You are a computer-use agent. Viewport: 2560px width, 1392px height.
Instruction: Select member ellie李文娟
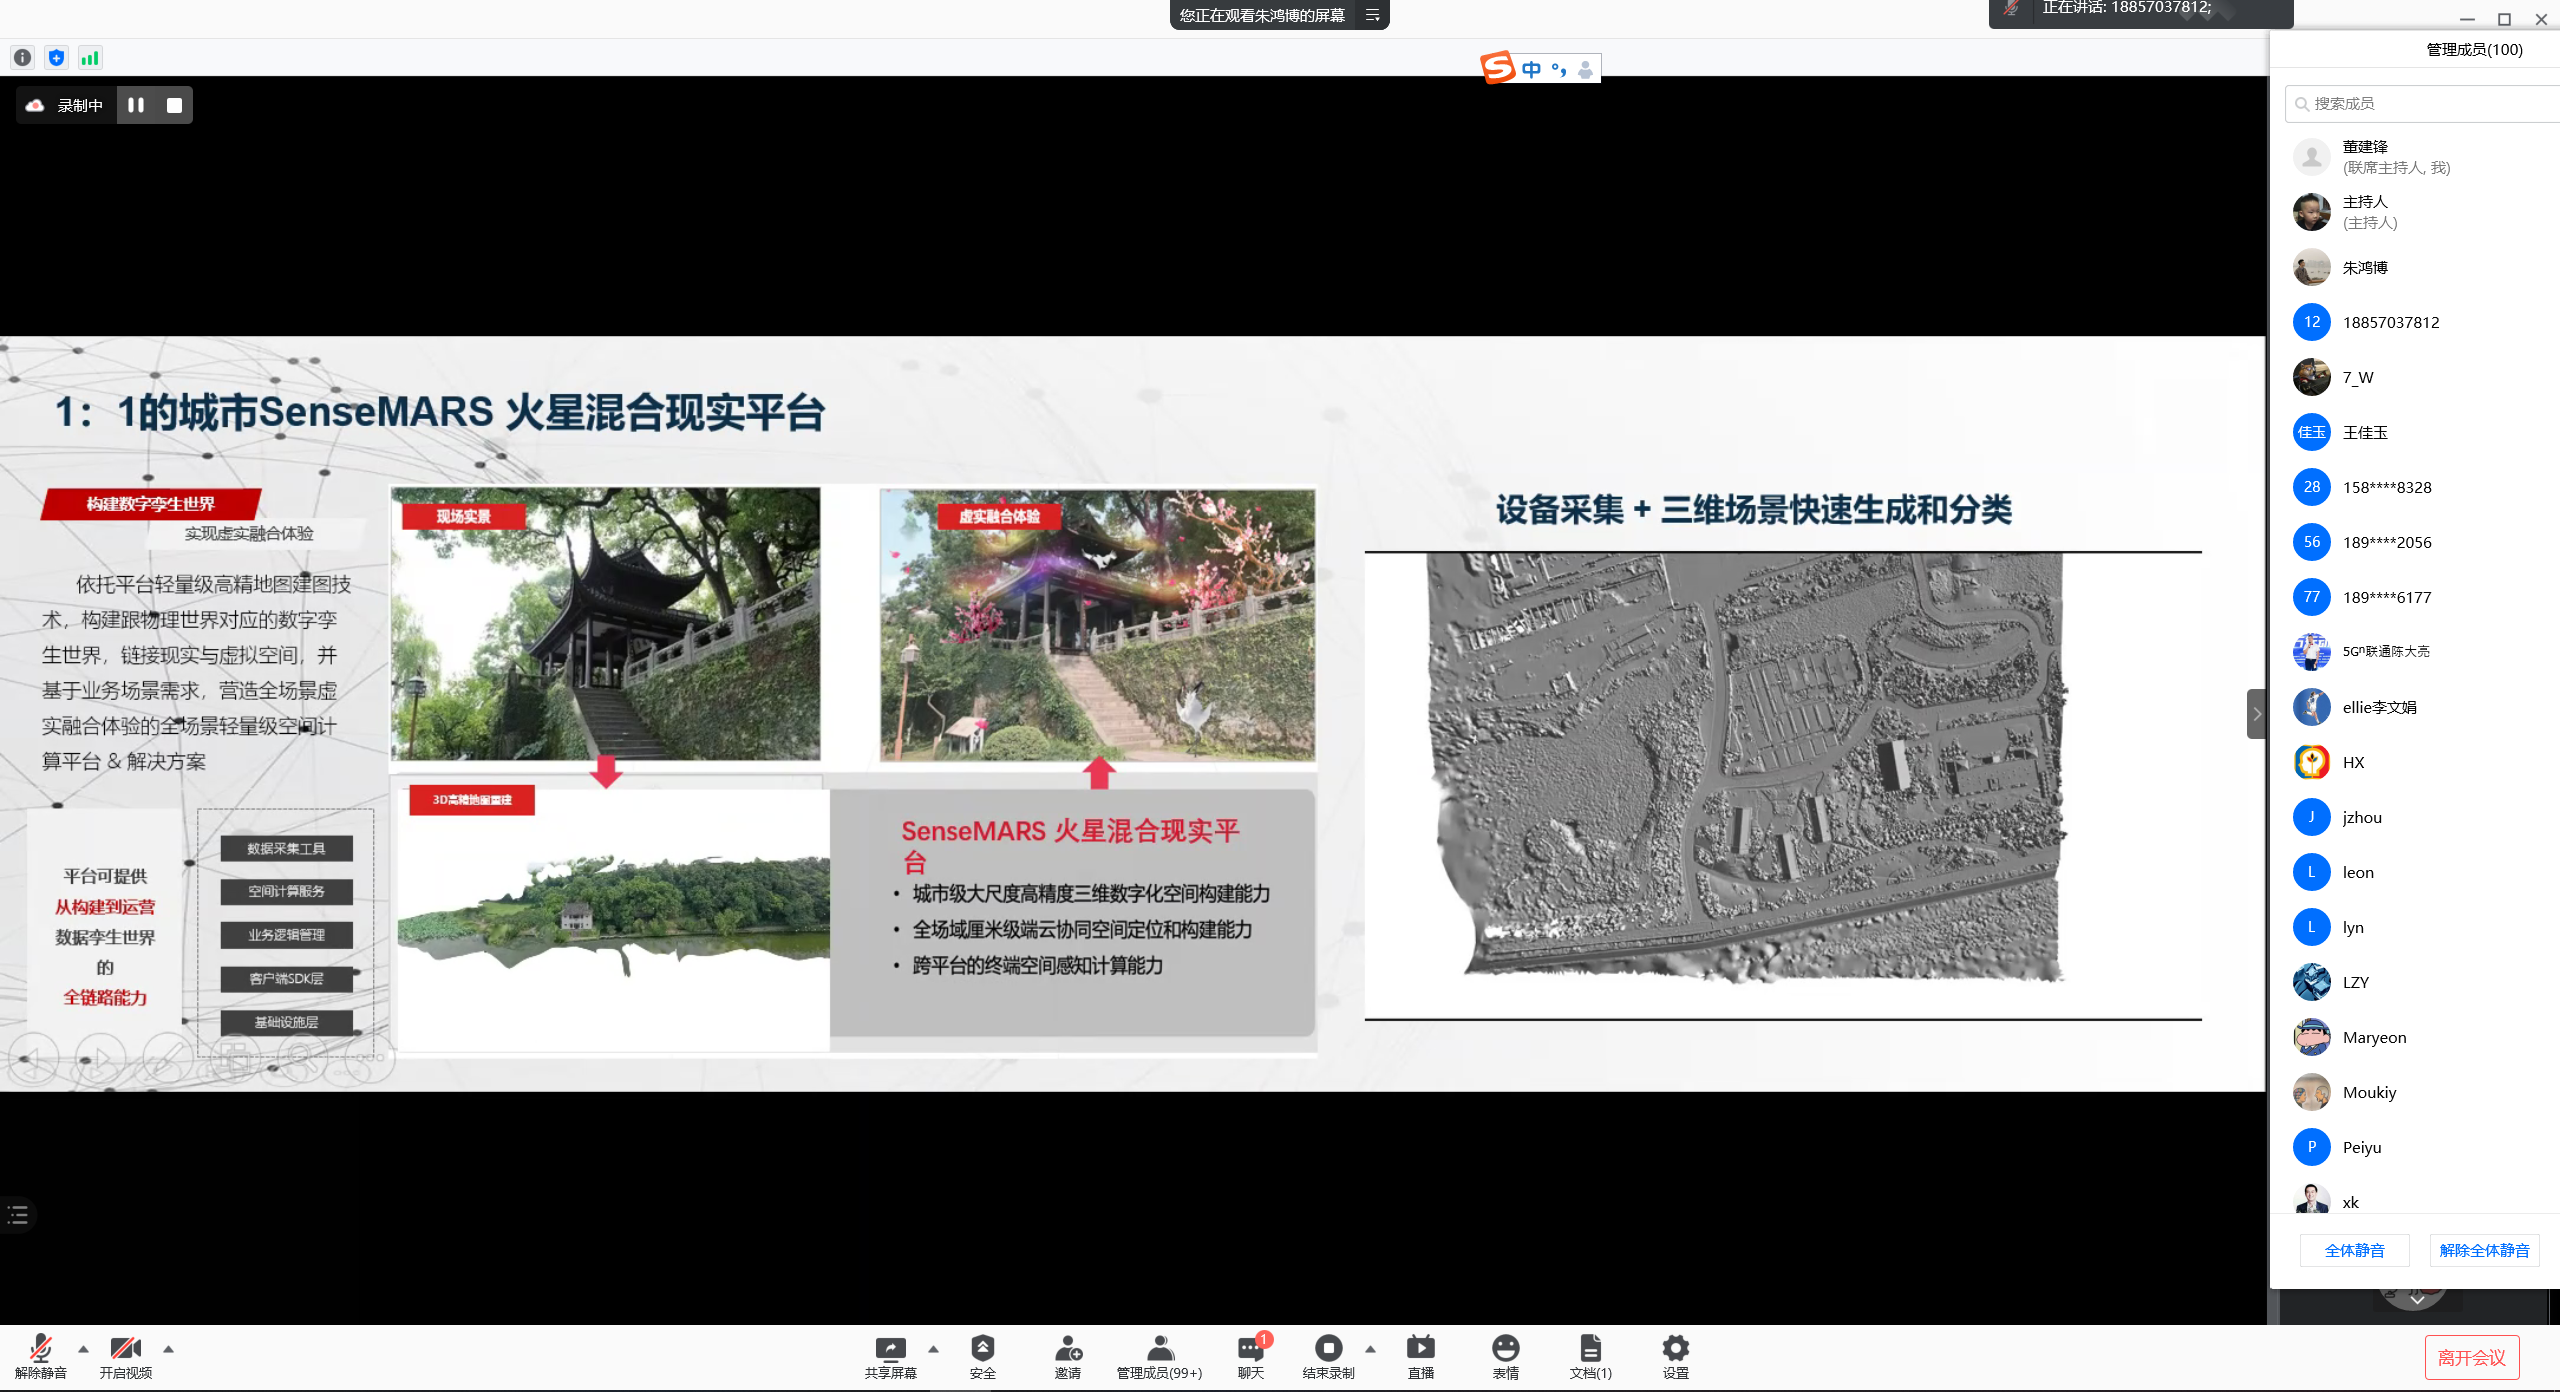2415,707
